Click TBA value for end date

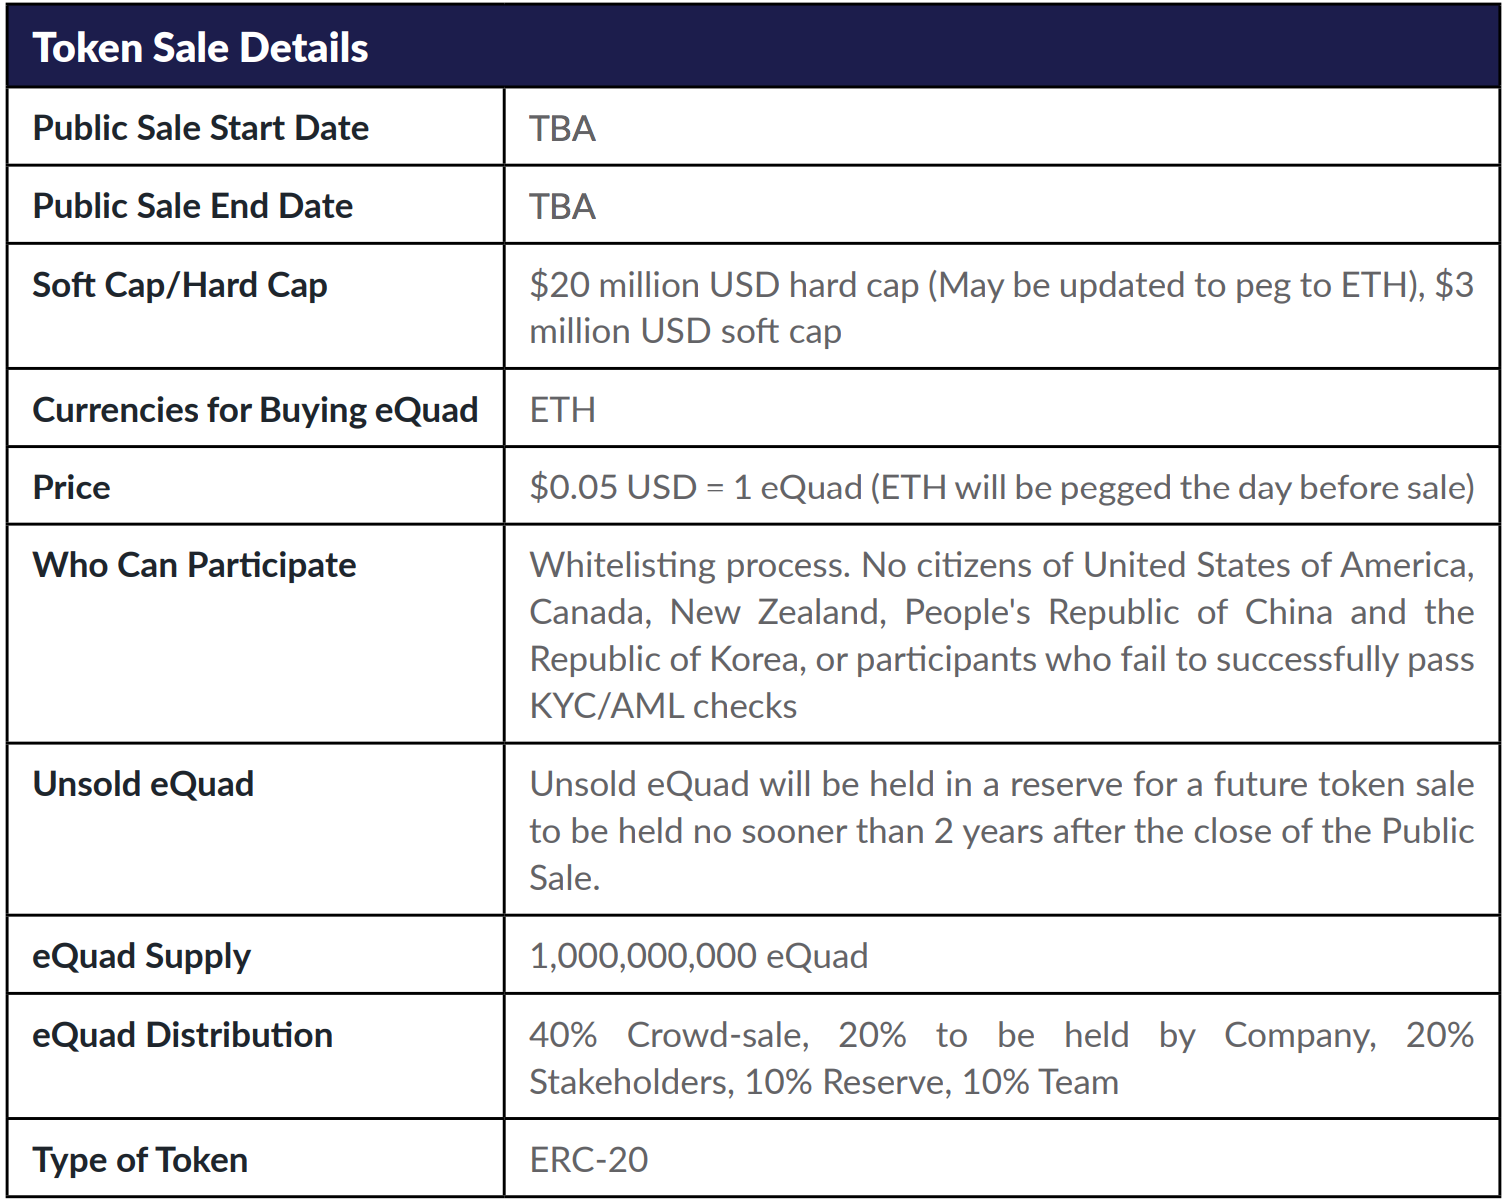tap(562, 207)
